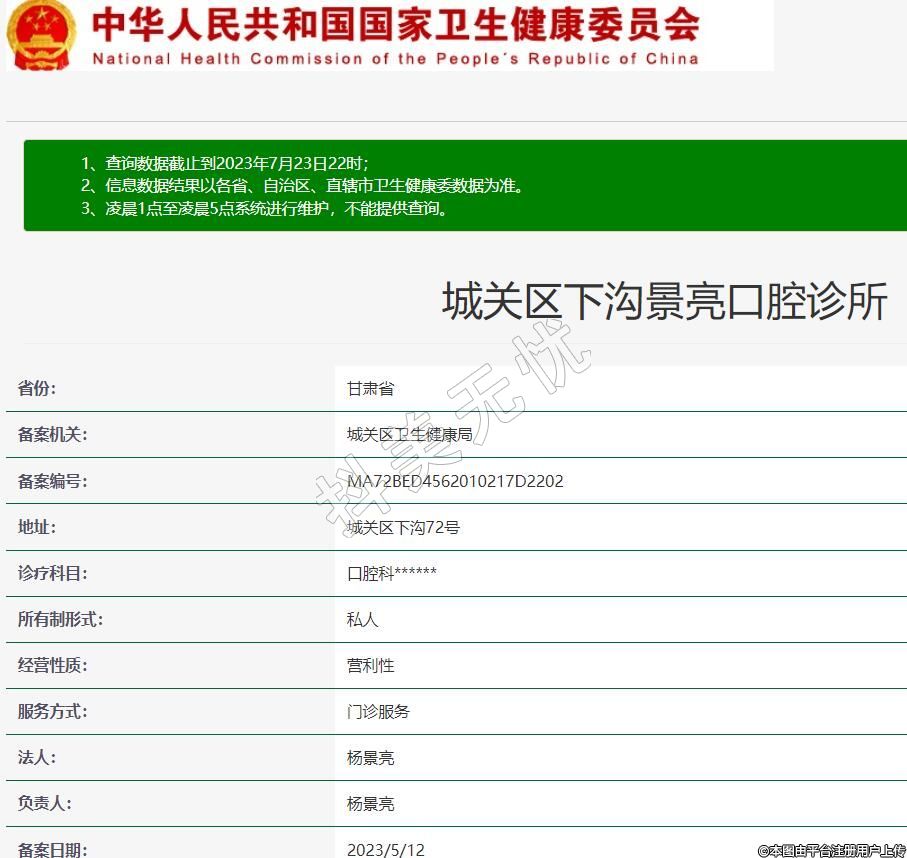Select the filing number MA72BED4562010217D2202
This screenshot has height=858, width=907.
pos(455,481)
